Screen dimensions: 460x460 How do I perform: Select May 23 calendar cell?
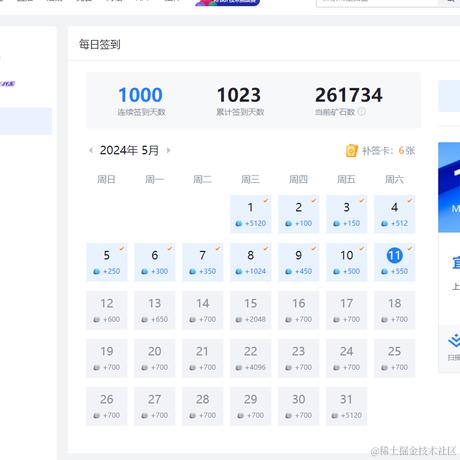click(x=299, y=358)
